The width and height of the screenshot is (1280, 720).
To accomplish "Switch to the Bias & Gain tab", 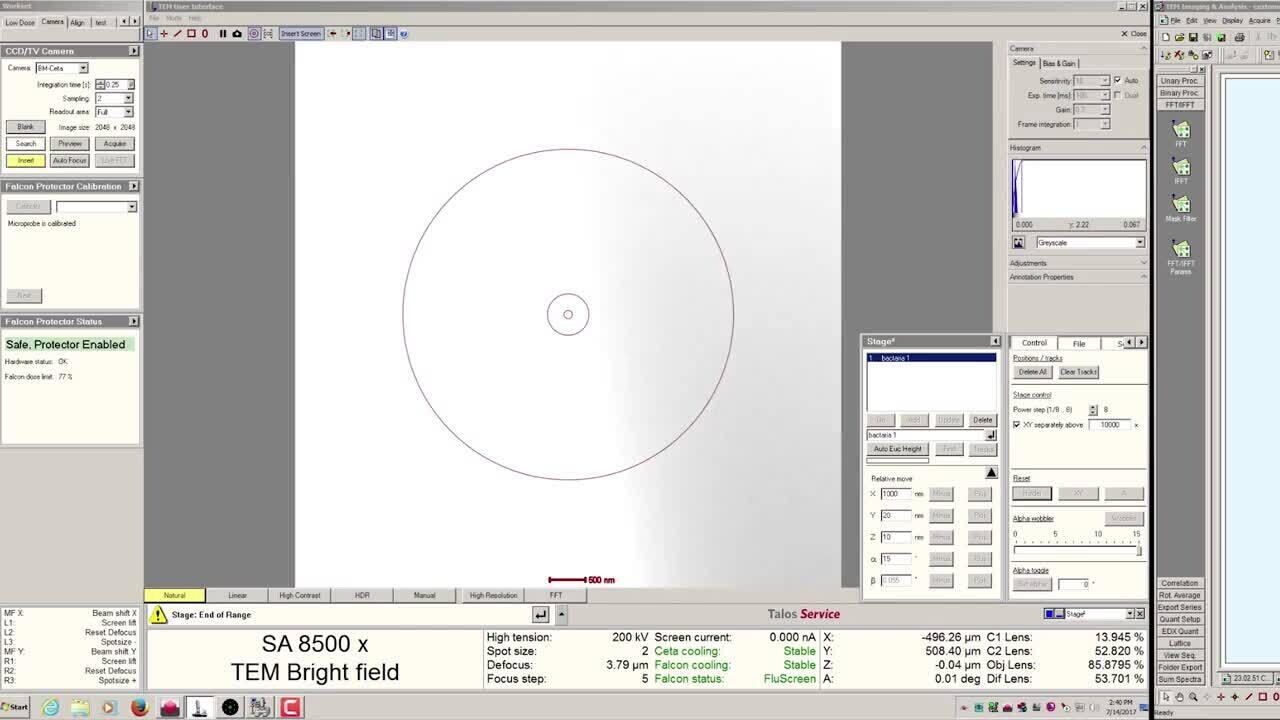I will [x=1060, y=63].
